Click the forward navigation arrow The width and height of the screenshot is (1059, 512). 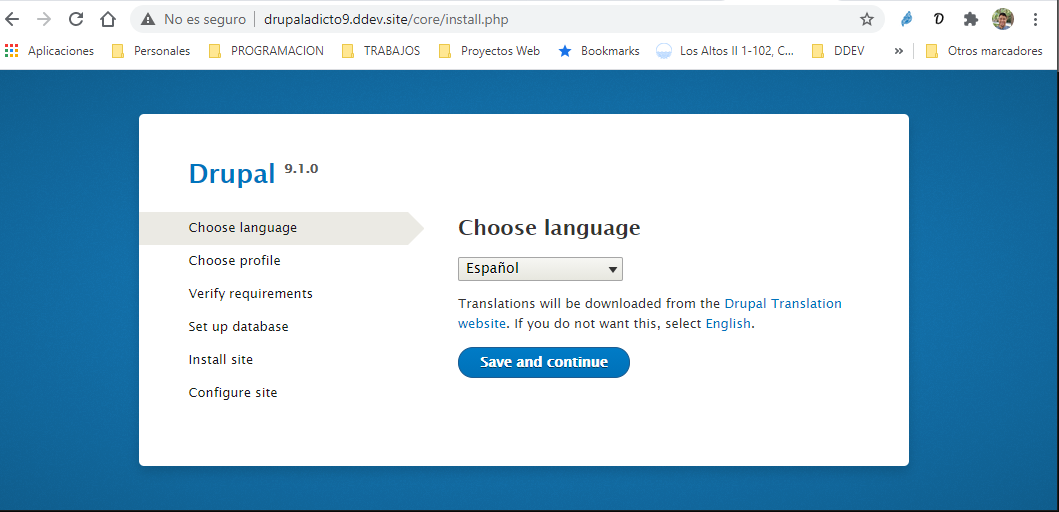coord(44,20)
